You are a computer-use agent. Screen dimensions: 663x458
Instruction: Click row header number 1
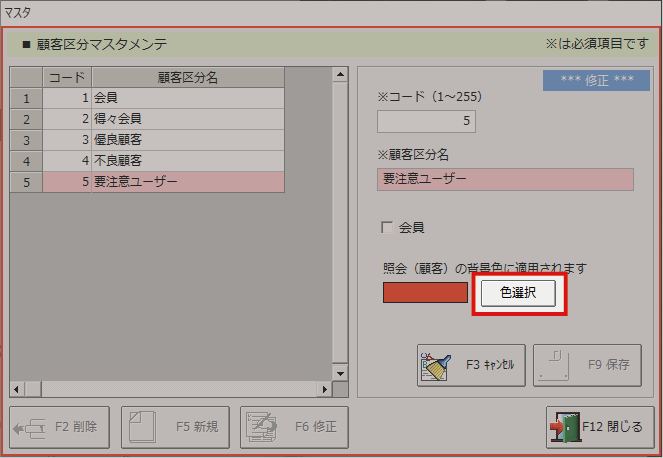coord(26,99)
